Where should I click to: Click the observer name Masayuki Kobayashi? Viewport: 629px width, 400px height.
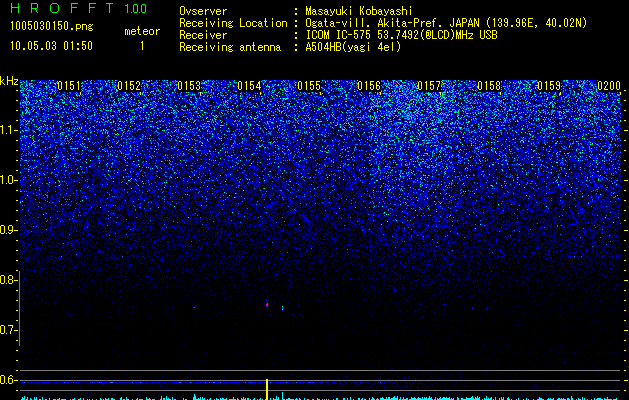tap(359, 11)
